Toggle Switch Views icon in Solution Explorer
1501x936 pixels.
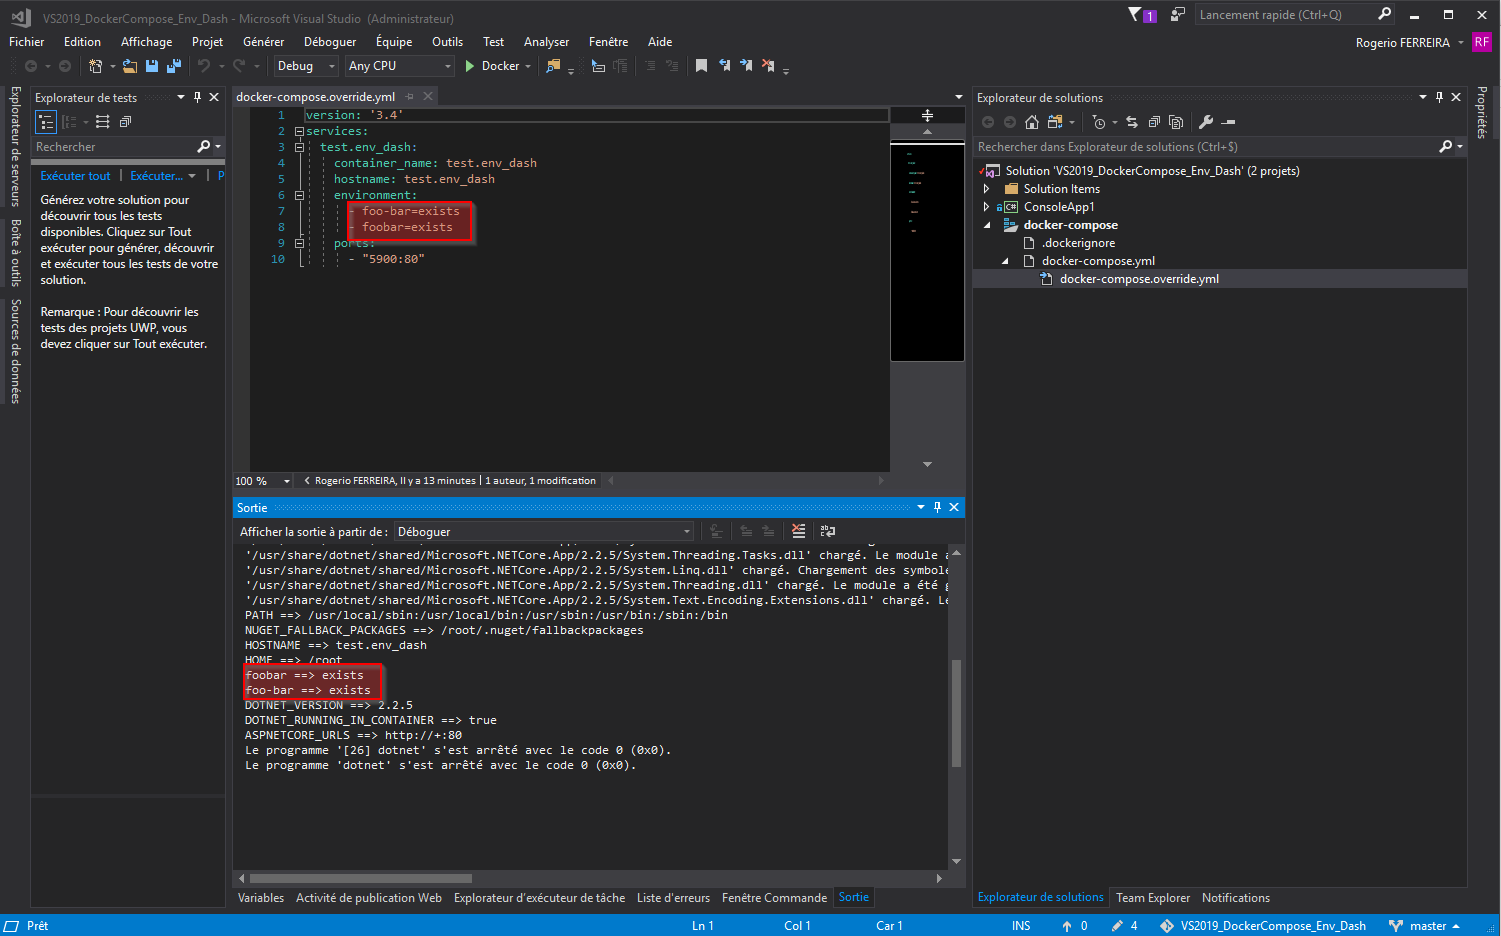pyautogui.click(x=1054, y=122)
